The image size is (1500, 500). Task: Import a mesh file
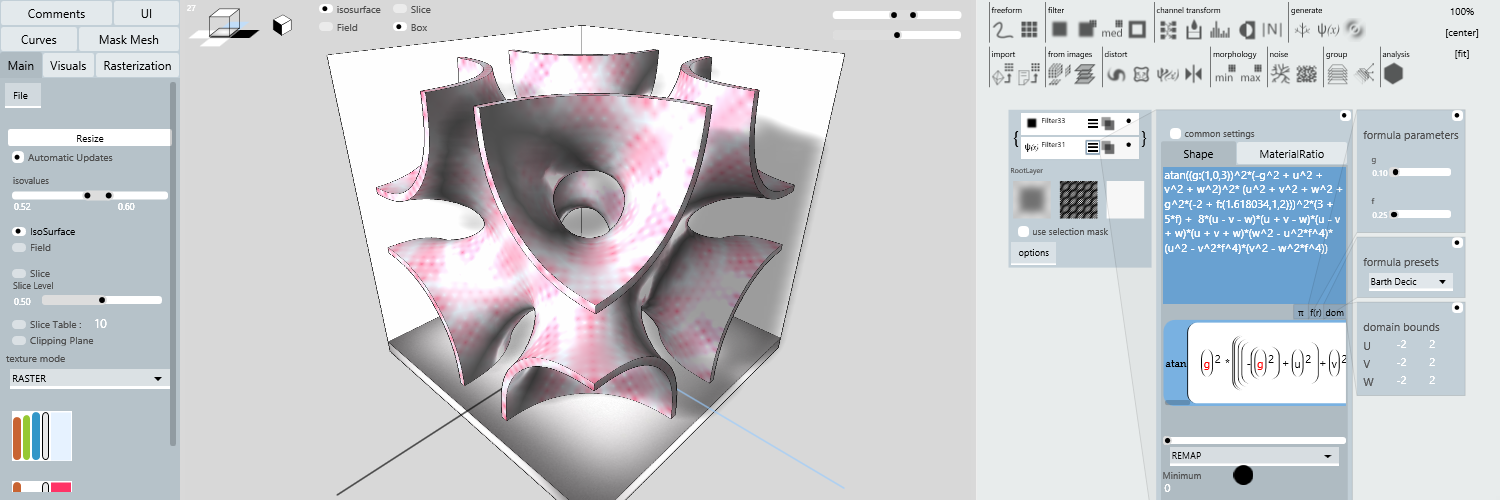click(1002, 73)
